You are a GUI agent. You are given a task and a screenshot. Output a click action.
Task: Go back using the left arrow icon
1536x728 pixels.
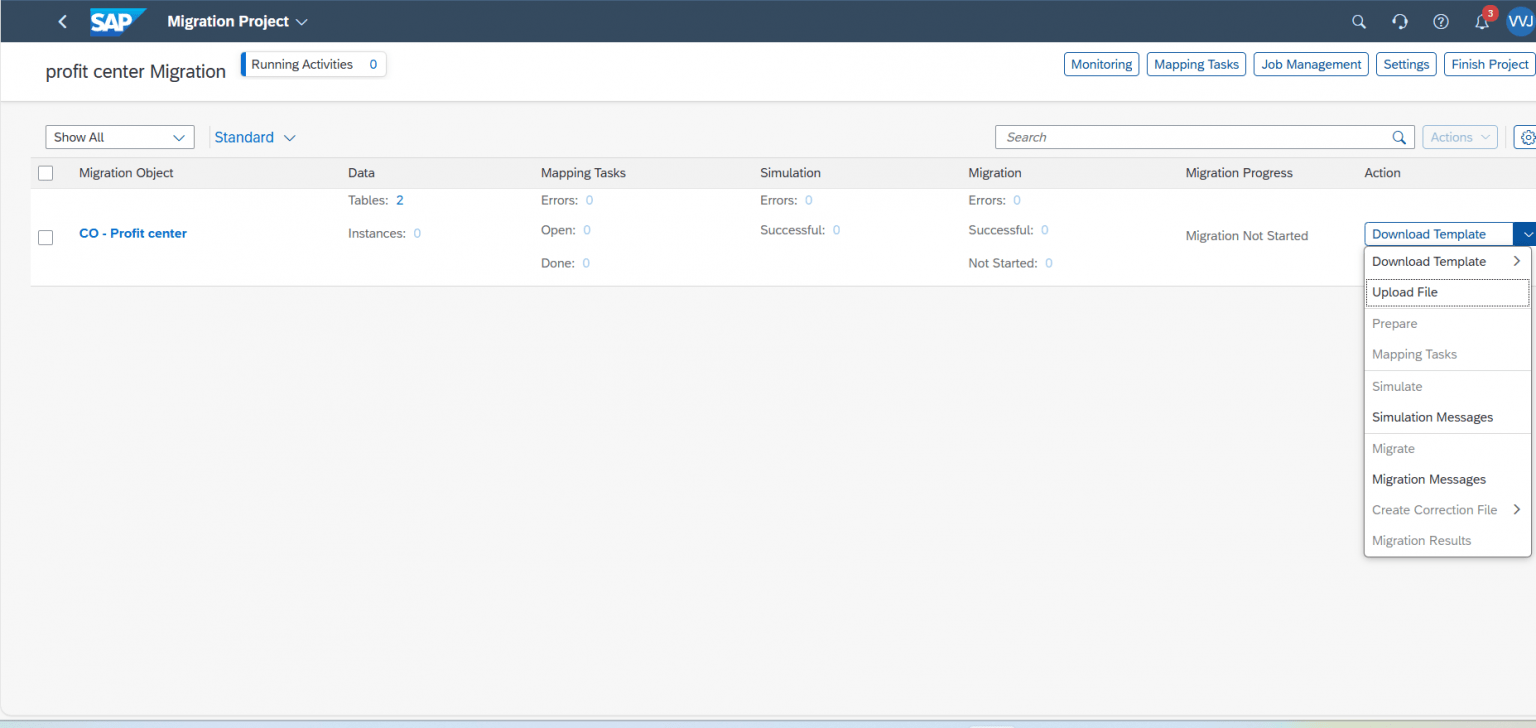click(x=62, y=21)
